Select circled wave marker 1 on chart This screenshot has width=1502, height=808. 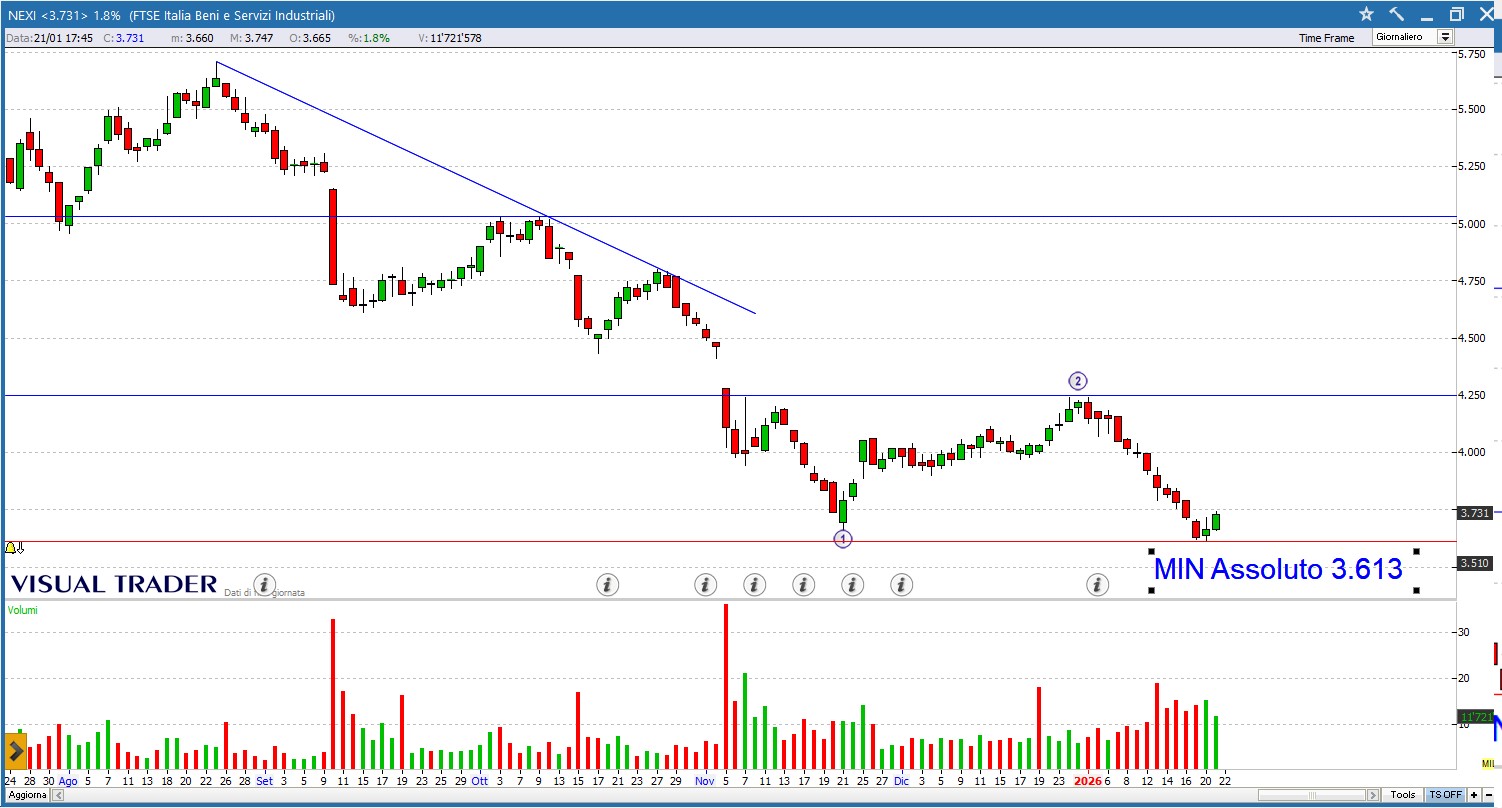point(843,539)
